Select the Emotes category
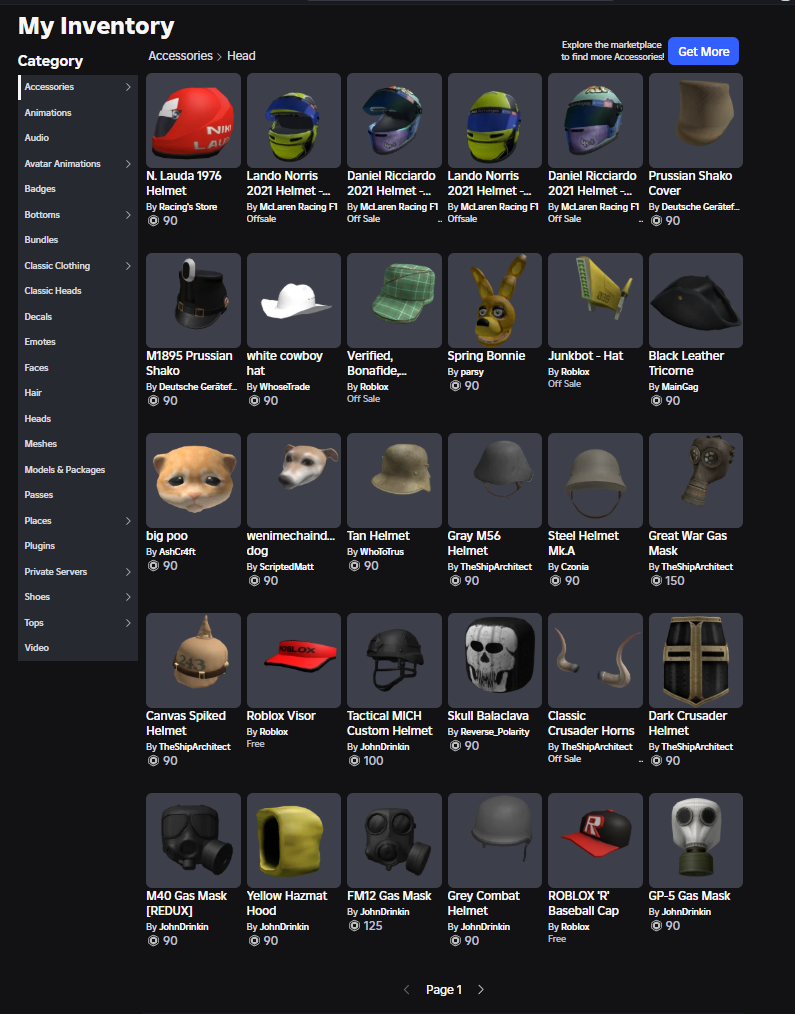795x1014 pixels. pos(40,341)
